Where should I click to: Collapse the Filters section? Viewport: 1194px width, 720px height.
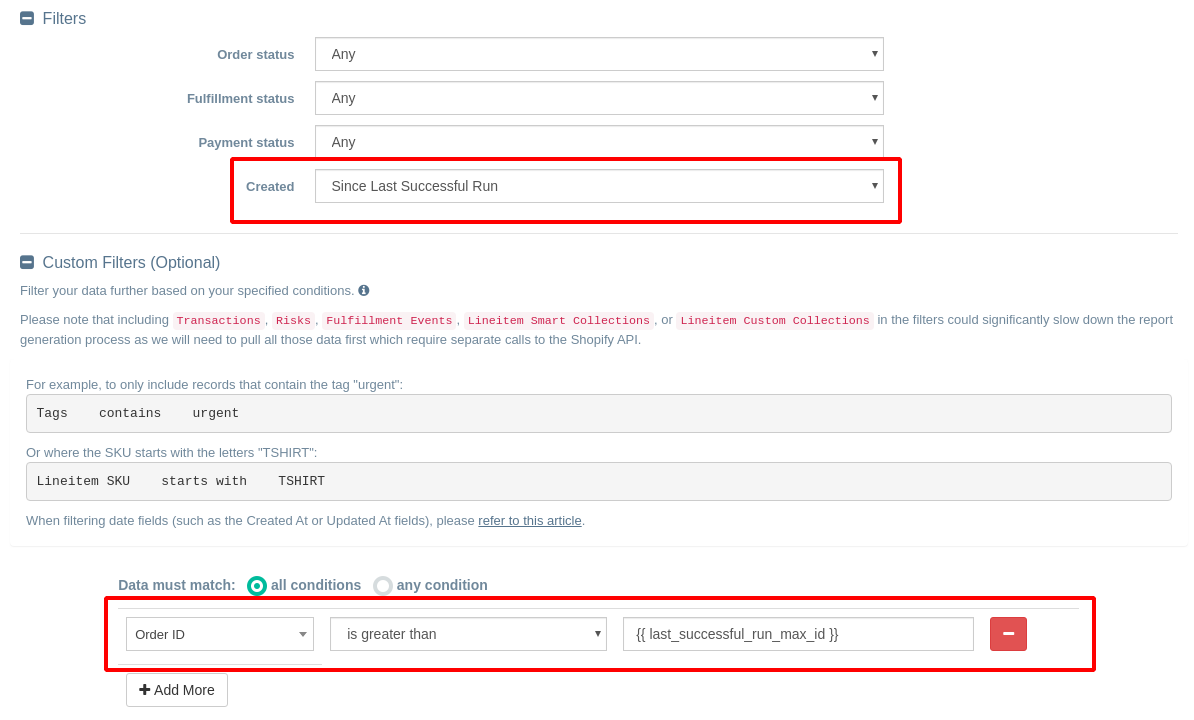point(26,18)
